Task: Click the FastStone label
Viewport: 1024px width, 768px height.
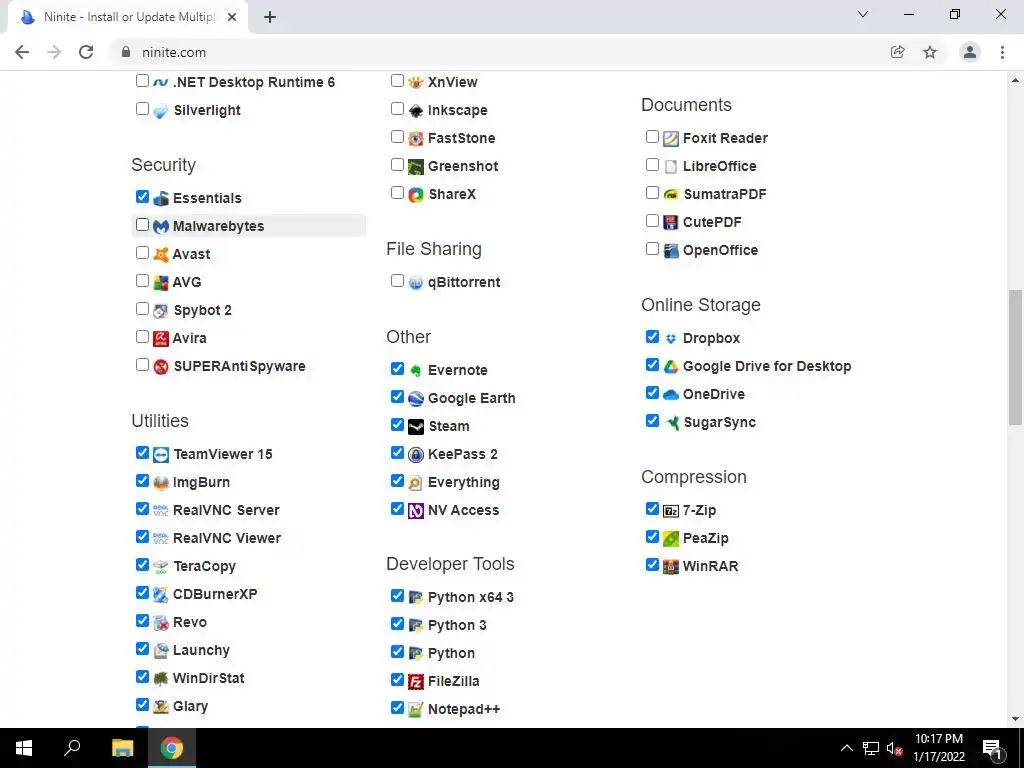Action: coord(461,138)
